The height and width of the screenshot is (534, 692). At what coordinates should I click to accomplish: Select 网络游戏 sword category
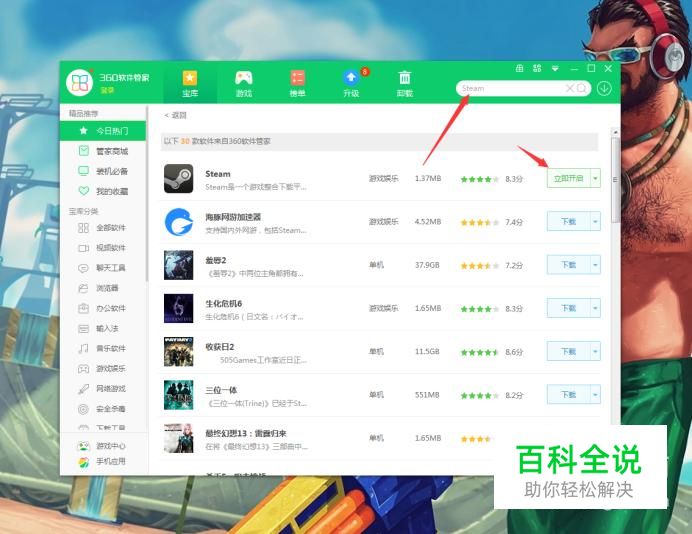(x=103, y=388)
